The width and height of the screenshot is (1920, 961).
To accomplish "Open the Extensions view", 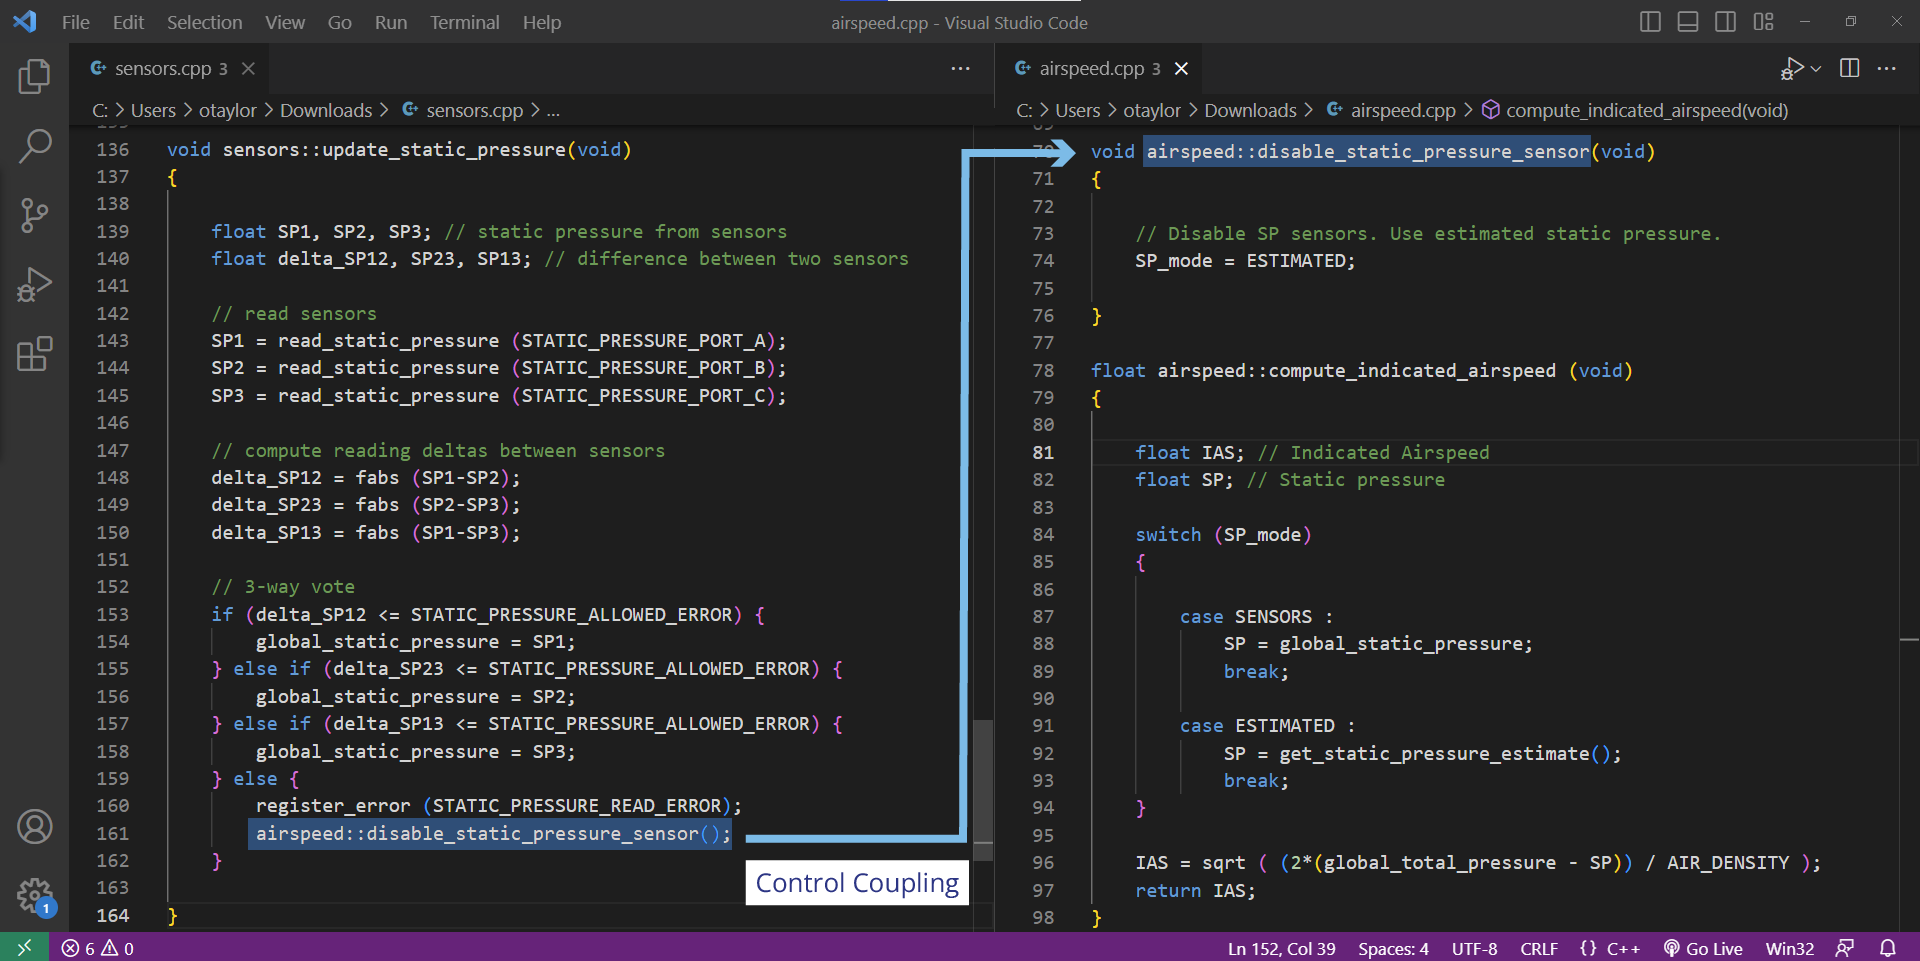I will pos(34,354).
